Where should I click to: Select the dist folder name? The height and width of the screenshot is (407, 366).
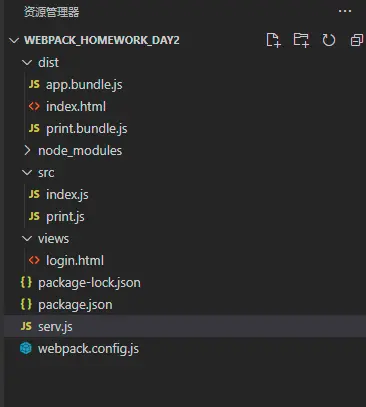(x=48, y=62)
